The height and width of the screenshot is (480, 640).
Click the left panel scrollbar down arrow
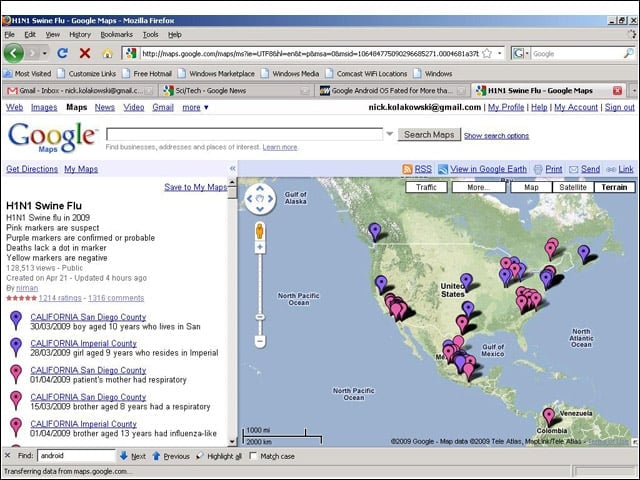coord(232,441)
